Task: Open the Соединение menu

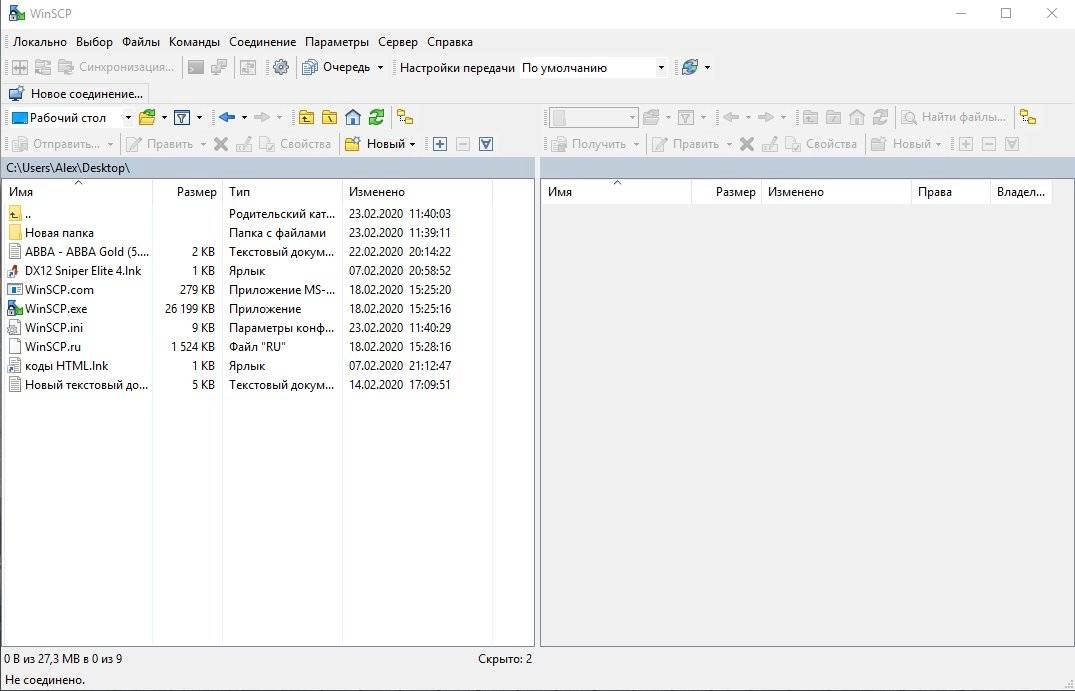Action: 263,42
